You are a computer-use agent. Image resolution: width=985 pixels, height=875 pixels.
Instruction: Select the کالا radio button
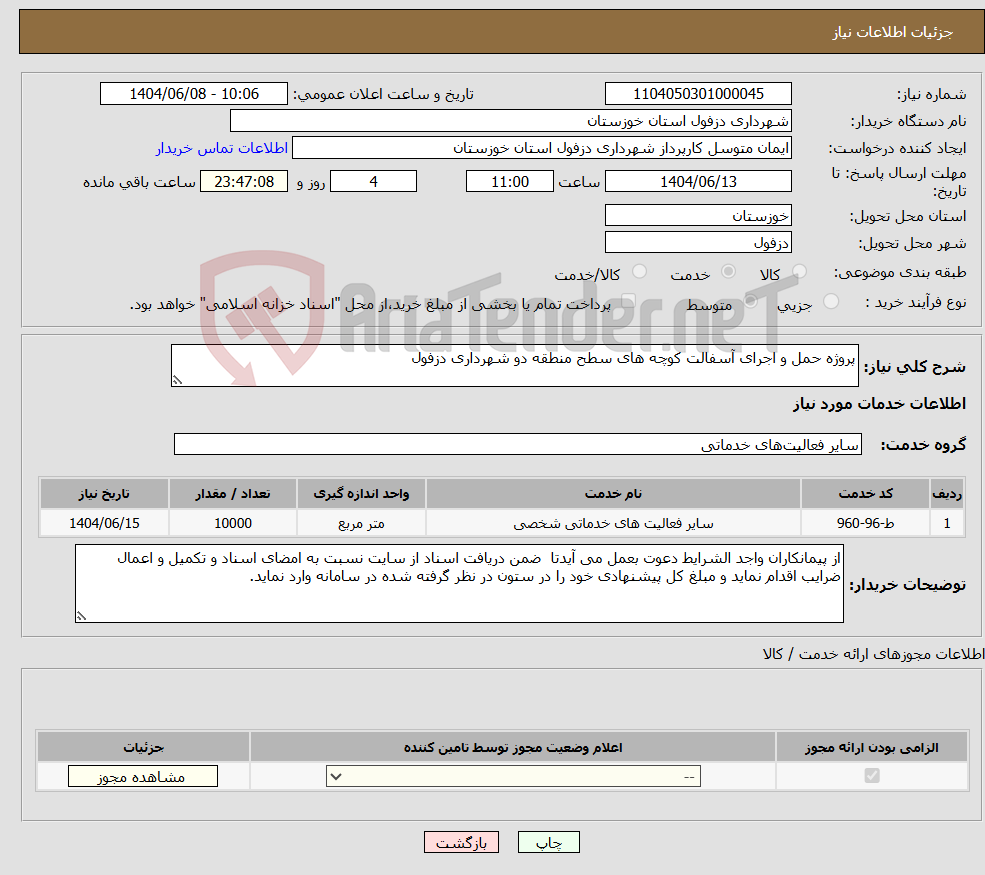(799, 271)
